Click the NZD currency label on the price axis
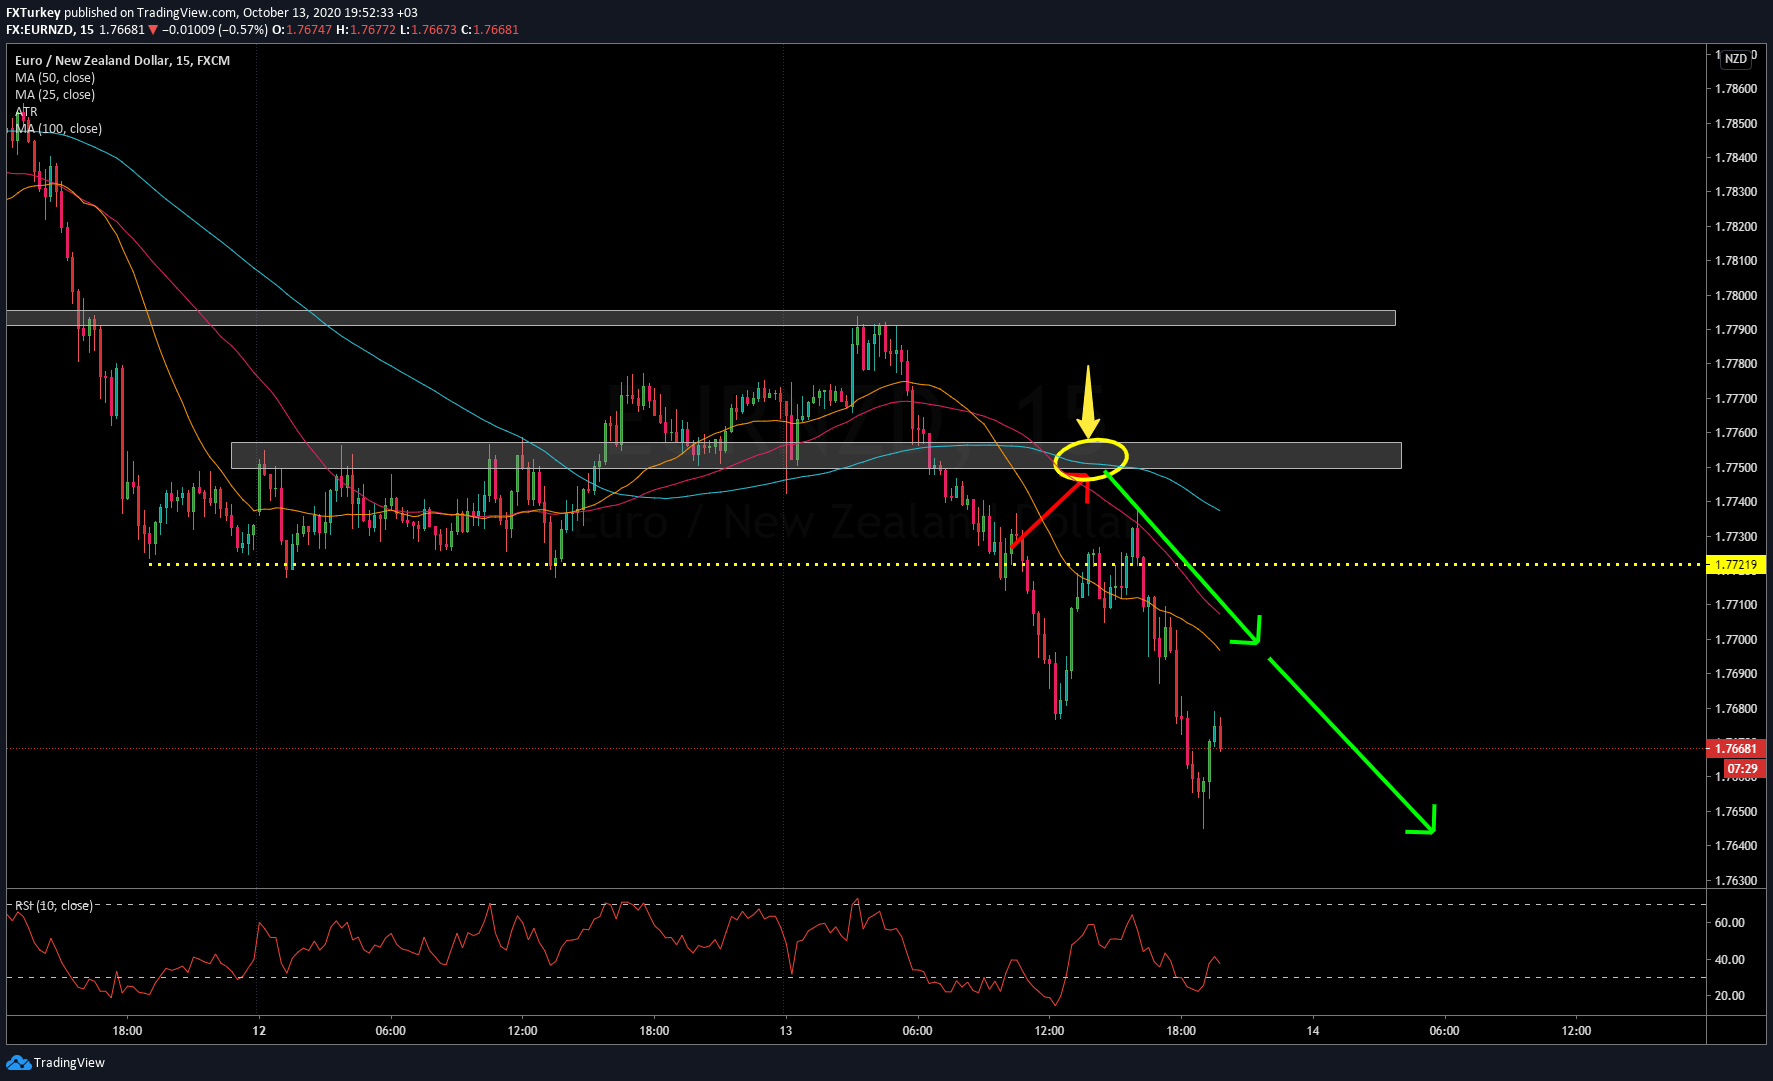Image resolution: width=1773 pixels, height=1081 pixels. pyautogui.click(x=1736, y=59)
